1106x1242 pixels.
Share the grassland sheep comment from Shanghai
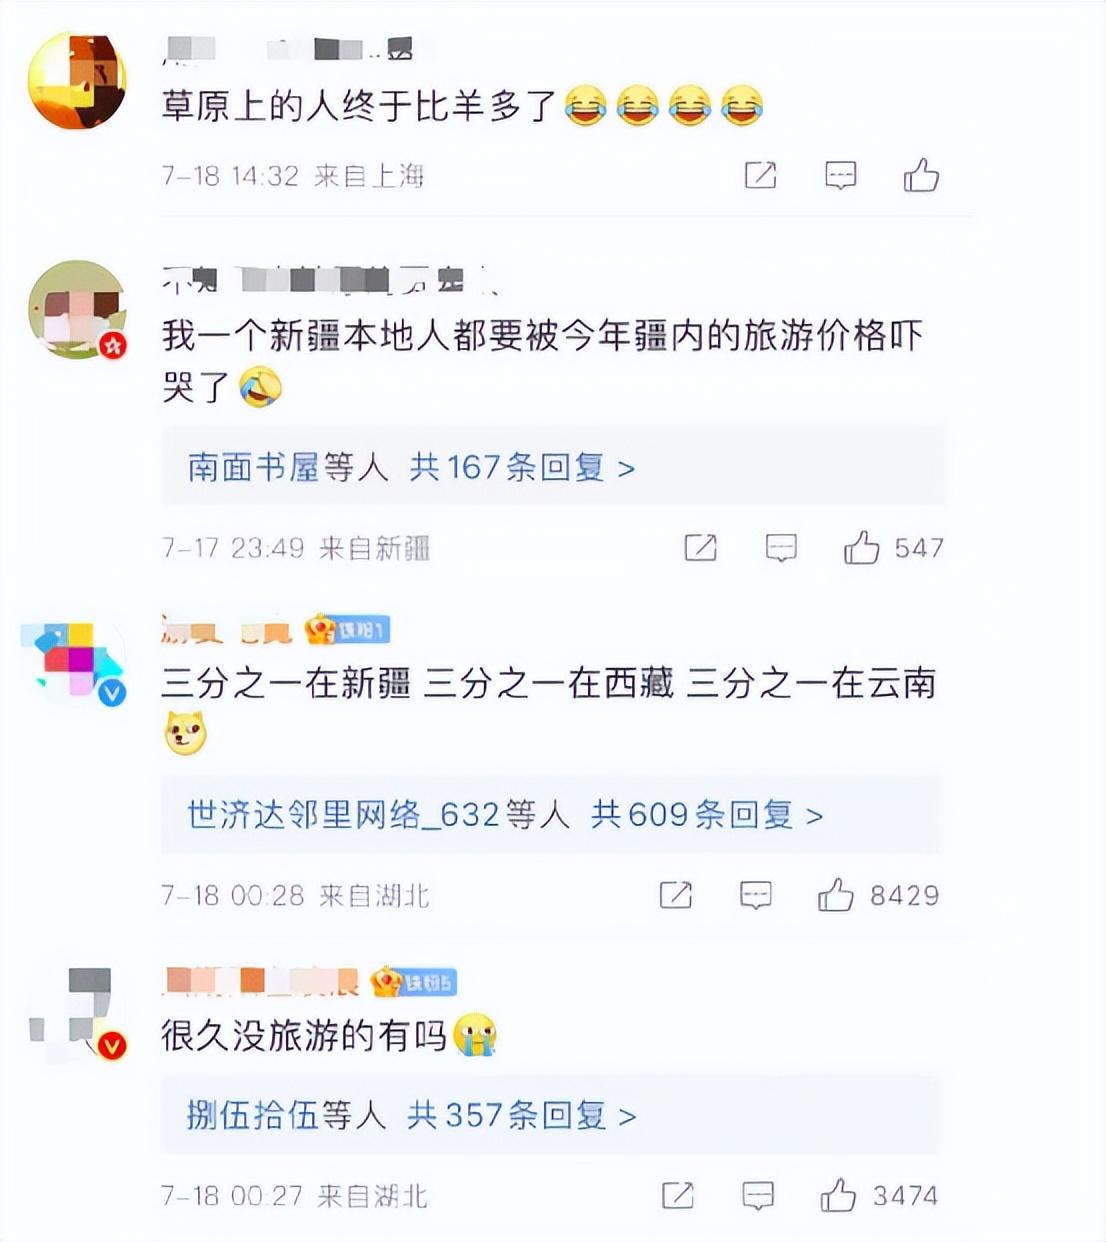[761, 176]
